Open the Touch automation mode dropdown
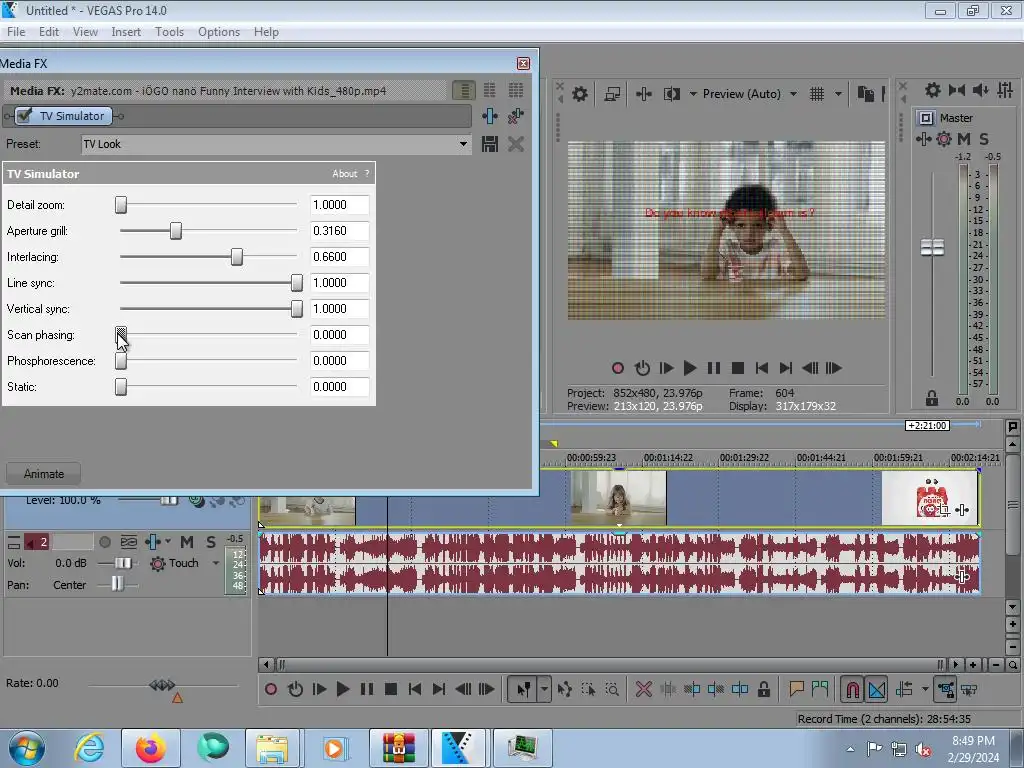 pyautogui.click(x=216, y=563)
